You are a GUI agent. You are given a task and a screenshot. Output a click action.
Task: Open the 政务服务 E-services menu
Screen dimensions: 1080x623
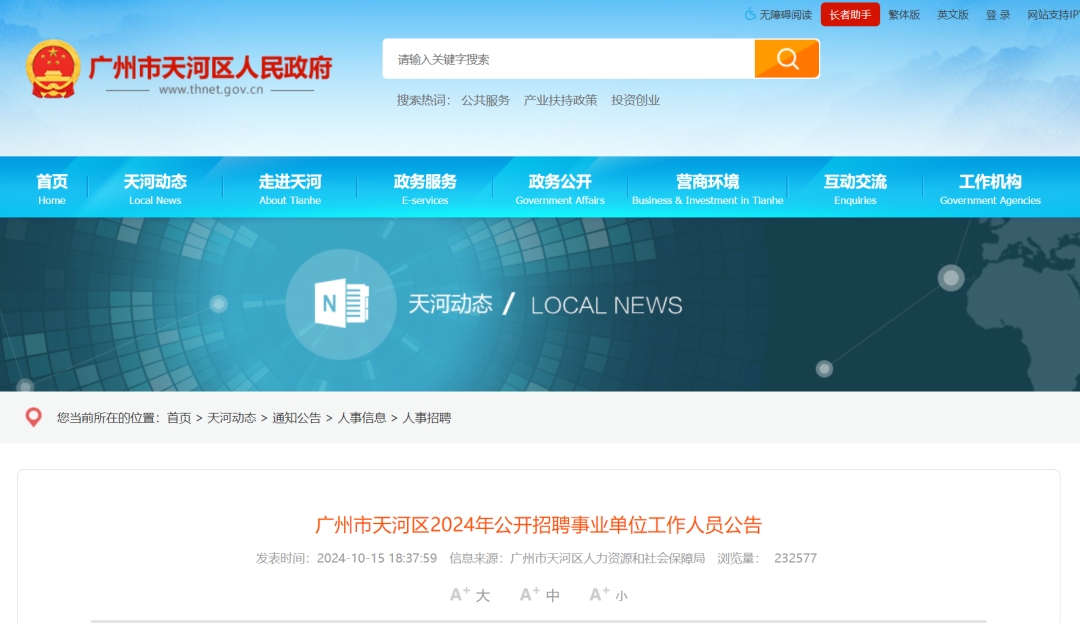[x=425, y=188]
